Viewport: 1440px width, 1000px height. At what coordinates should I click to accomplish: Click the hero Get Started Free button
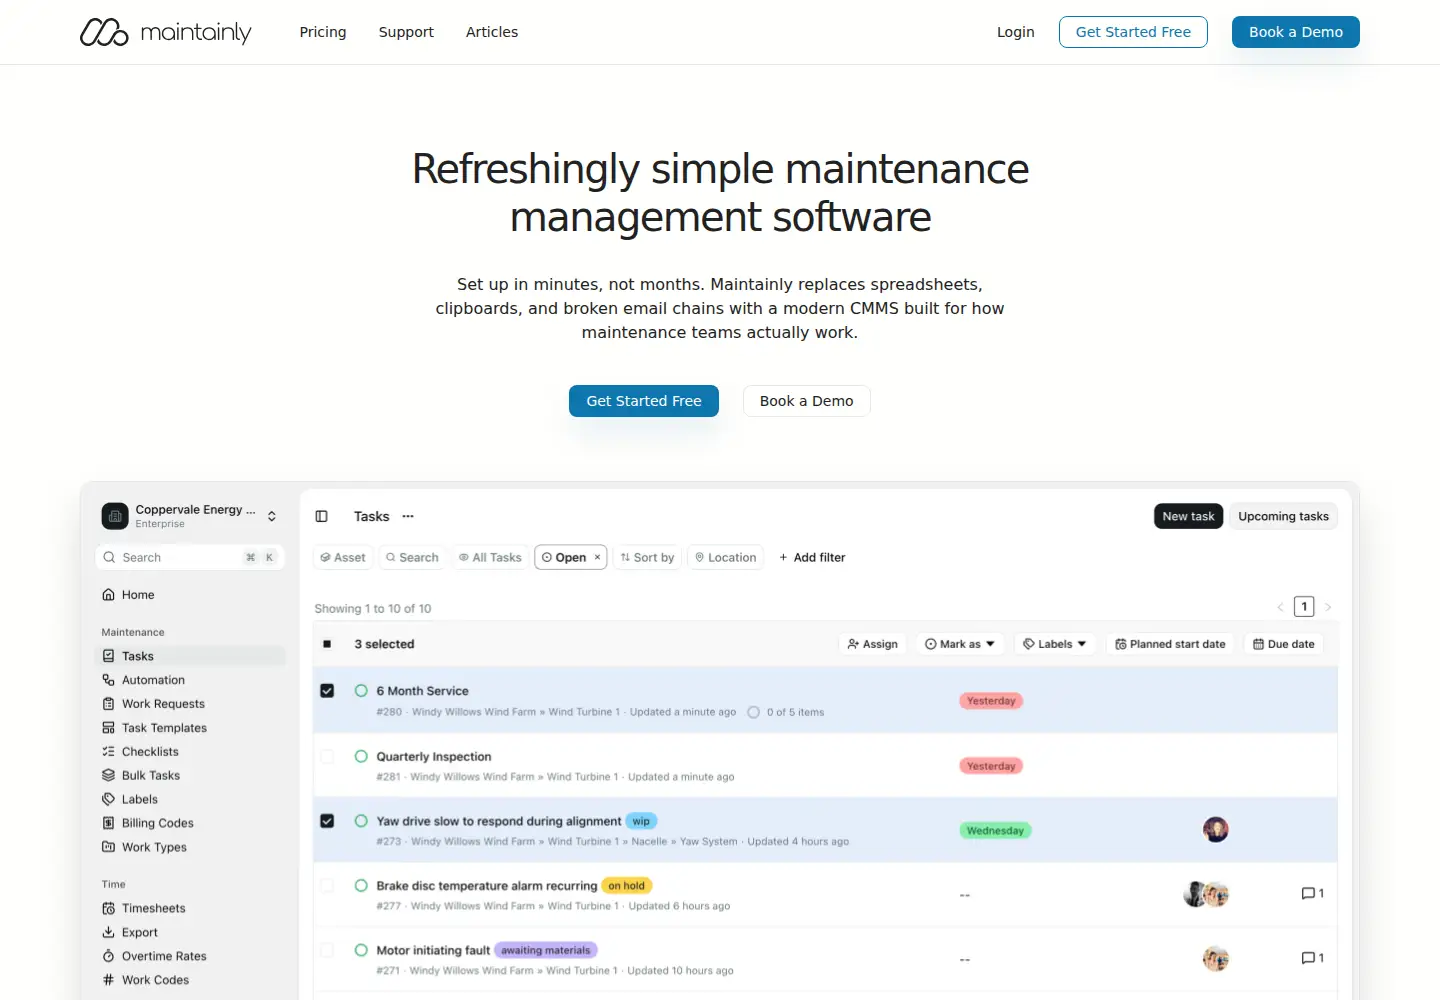[644, 401]
